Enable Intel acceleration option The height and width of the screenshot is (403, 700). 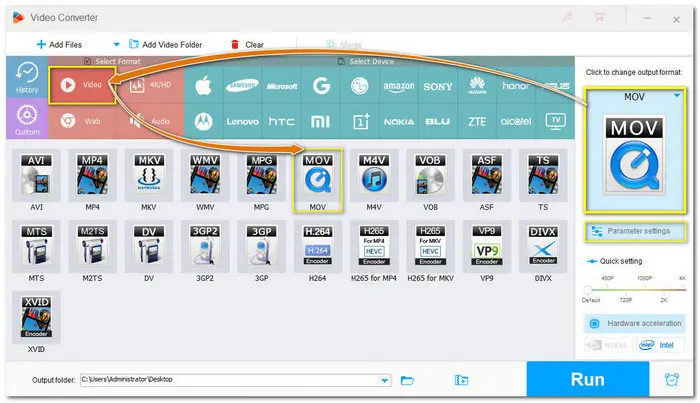coord(660,345)
